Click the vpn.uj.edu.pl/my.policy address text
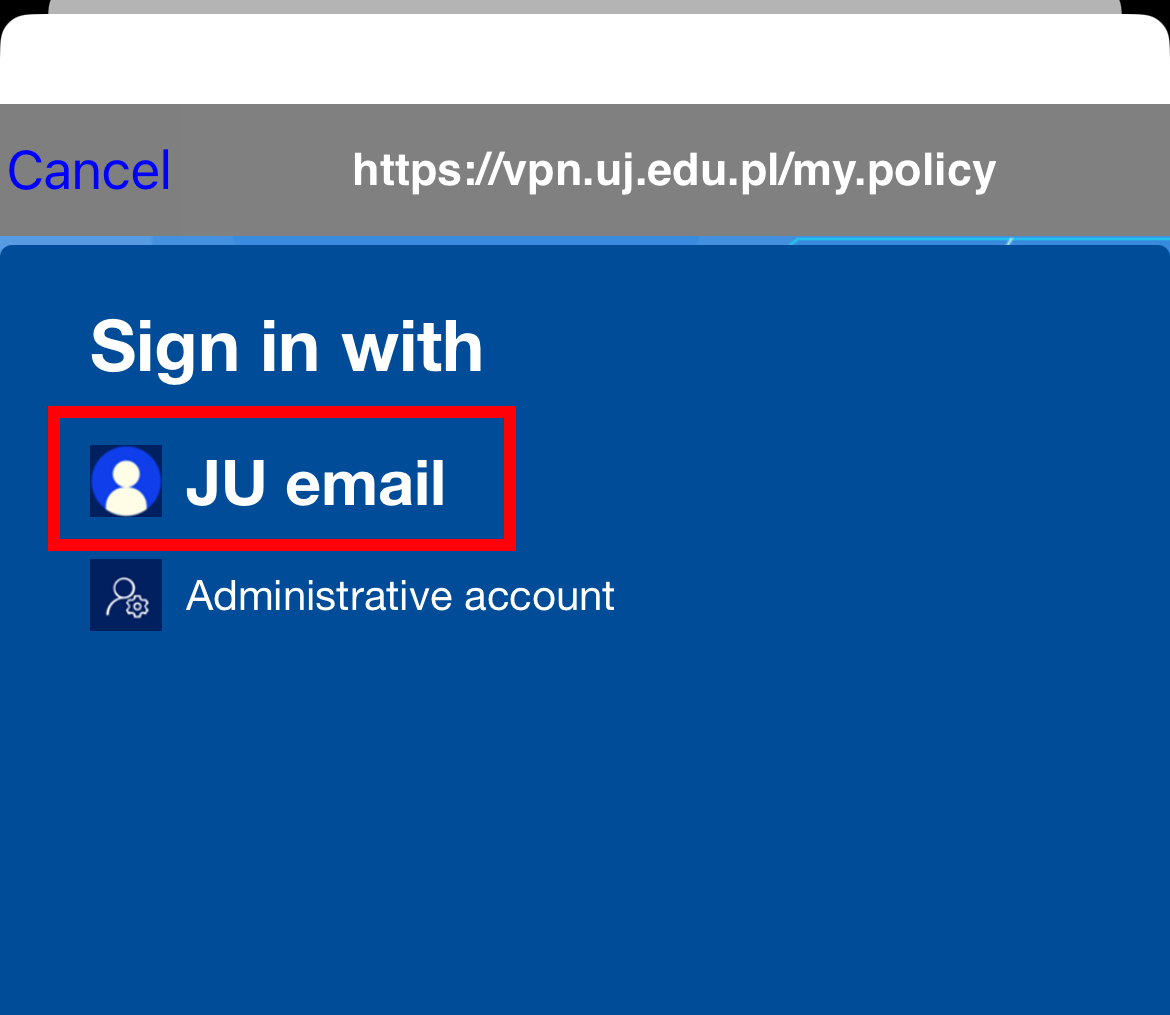This screenshot has height=1015, width=1170. tap(674, 171)
